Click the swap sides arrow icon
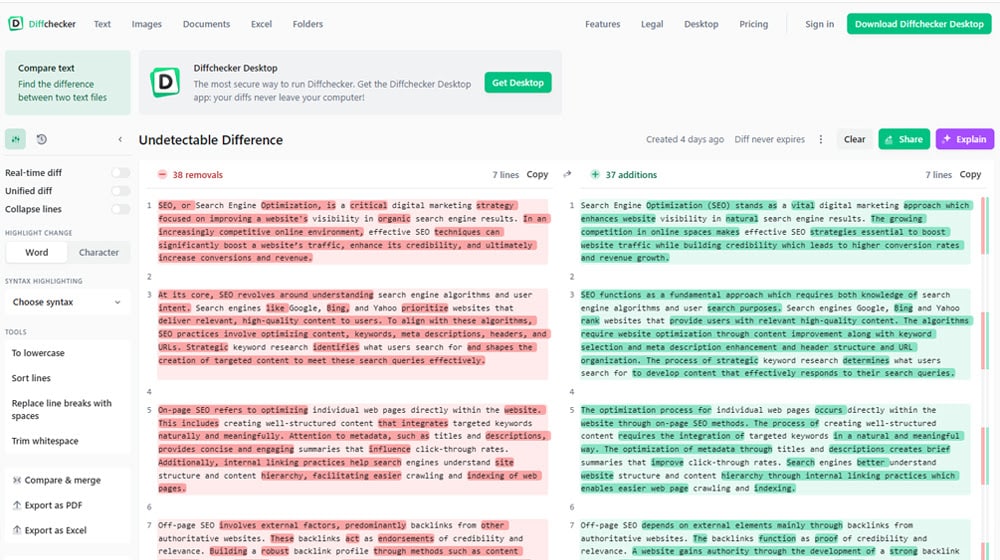 click(x=567, y=174)
